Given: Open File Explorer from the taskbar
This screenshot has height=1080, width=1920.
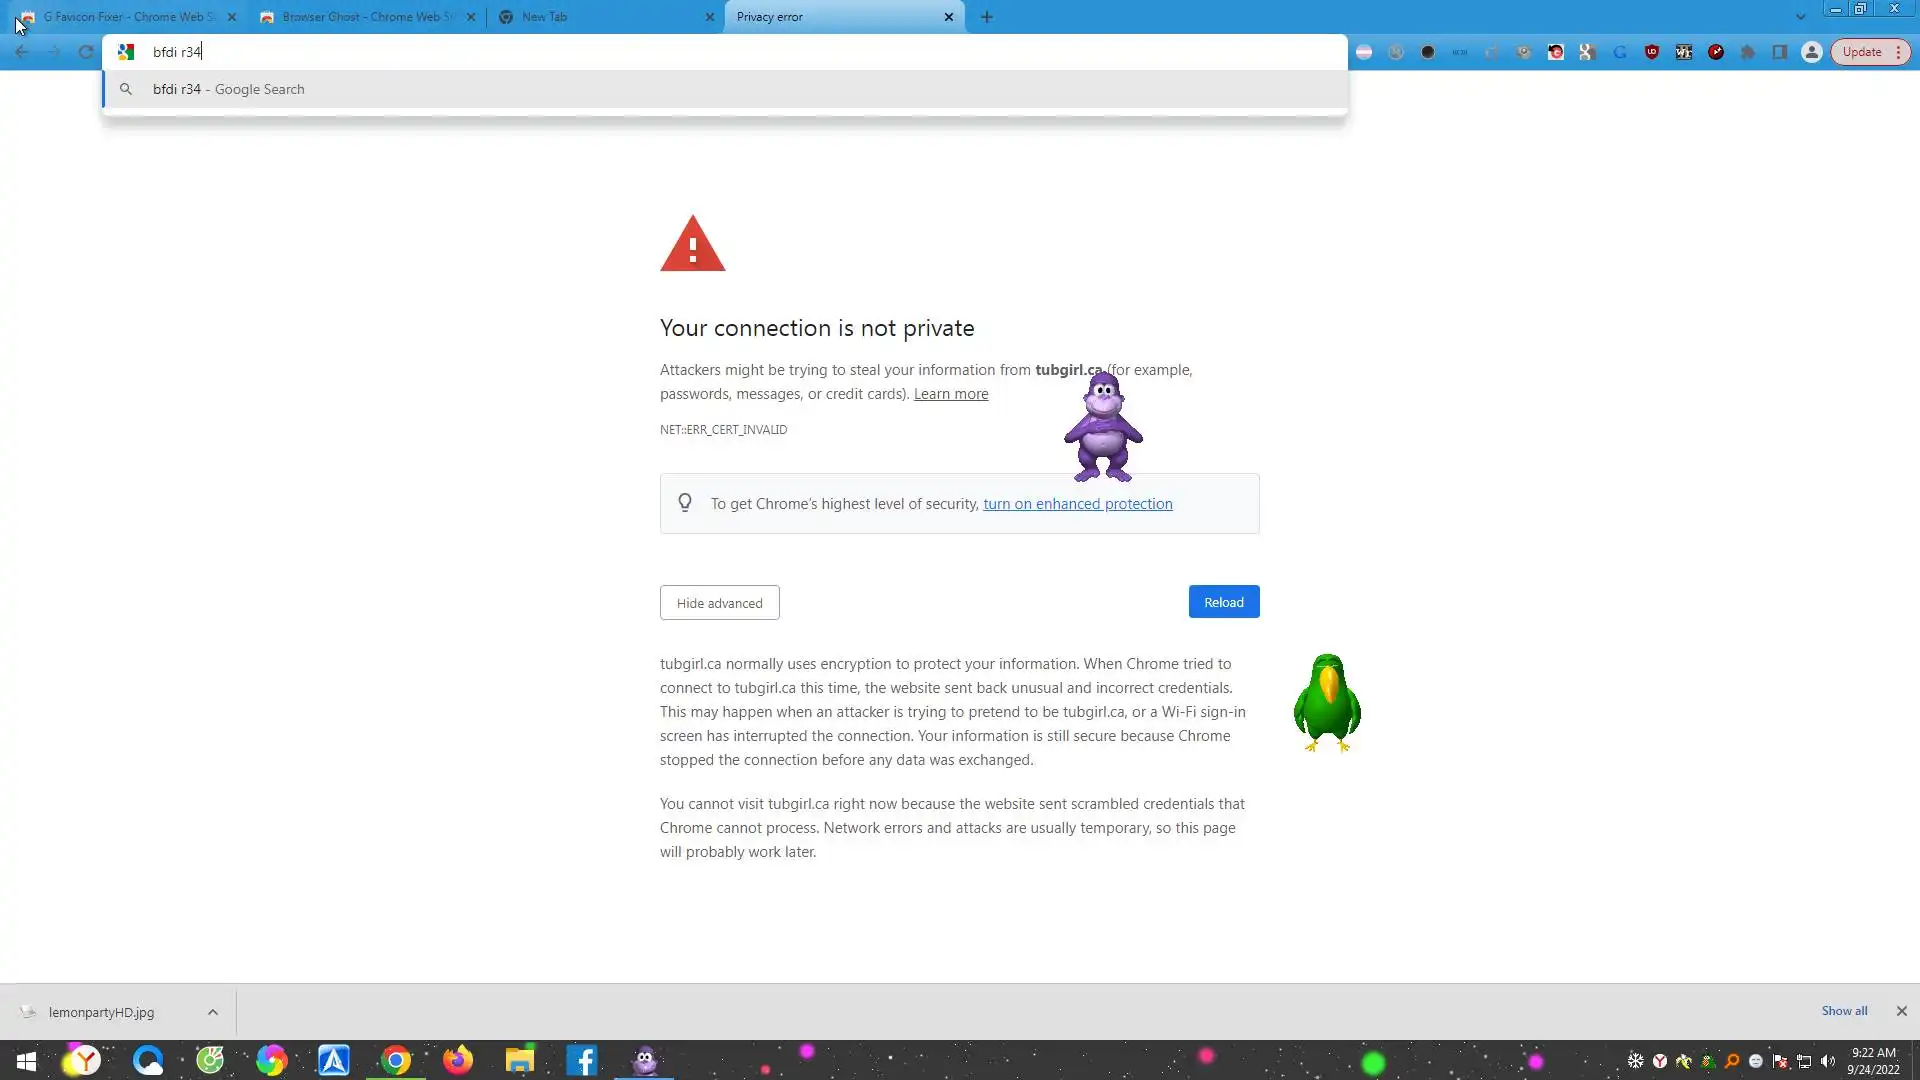Looking at the screenshot, I should click(519, 1060).
